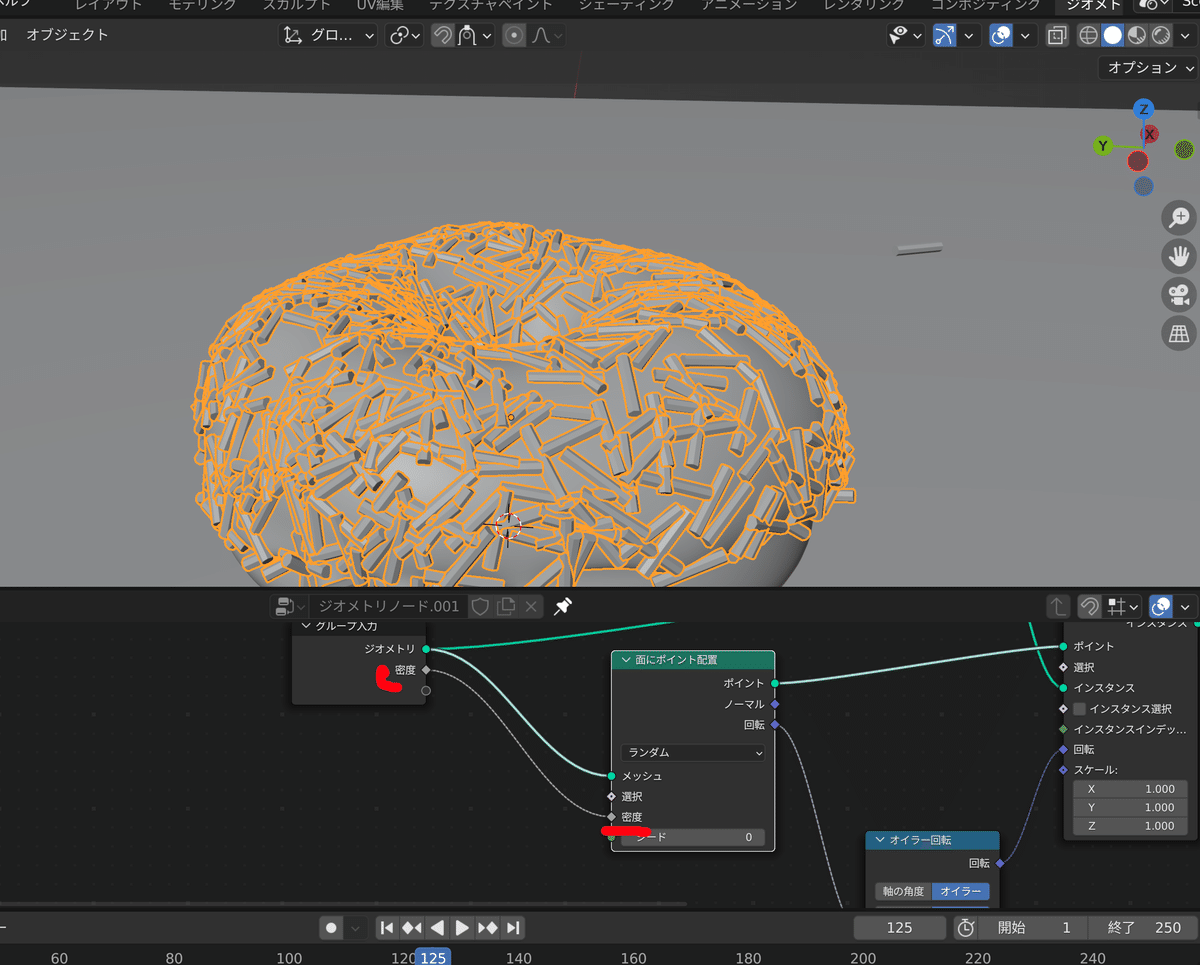
Task: Collapse the オイラー回転 node
Action: pyautogui.click(x=880, y=840)
